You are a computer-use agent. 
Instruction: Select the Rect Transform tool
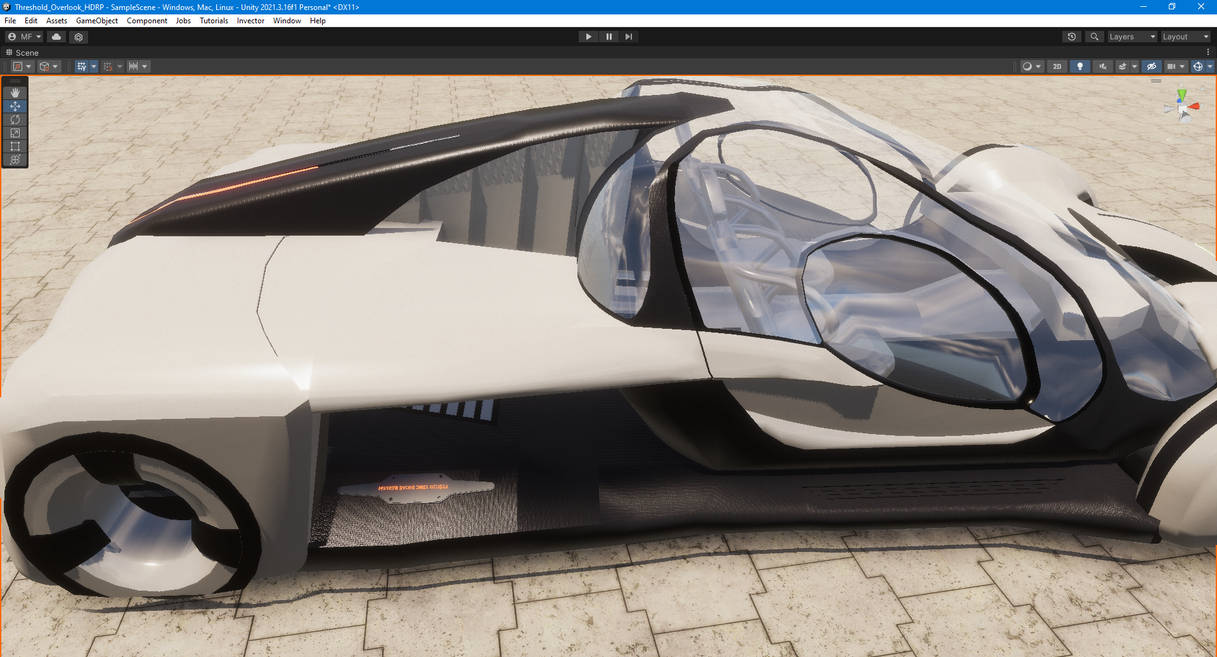14,146
